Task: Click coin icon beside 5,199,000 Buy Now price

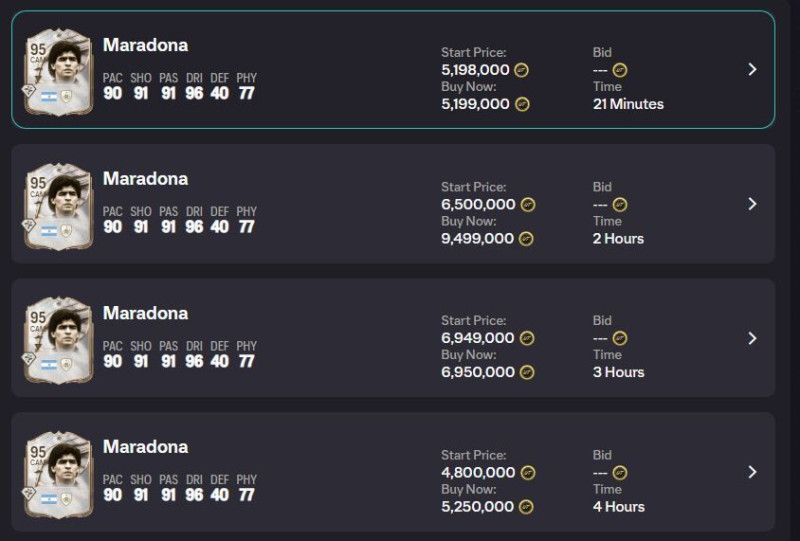Action: pos(522,104)
